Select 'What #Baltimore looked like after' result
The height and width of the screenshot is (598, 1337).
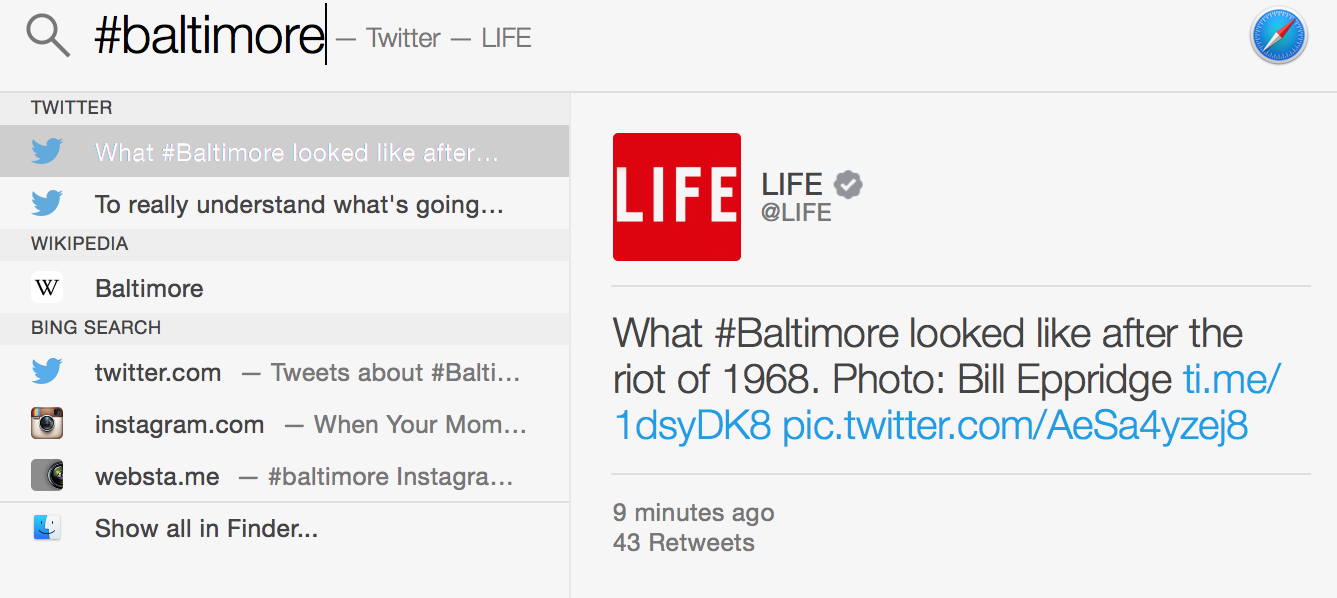tap(296, 152)
